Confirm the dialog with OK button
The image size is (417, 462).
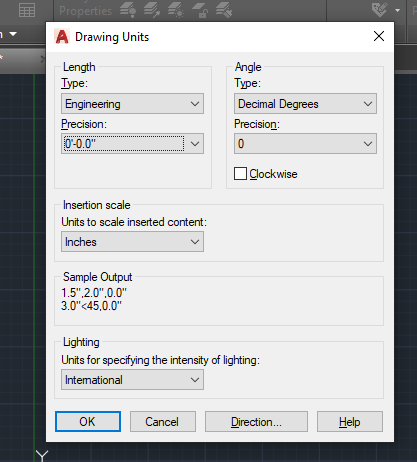pos(88,422)
